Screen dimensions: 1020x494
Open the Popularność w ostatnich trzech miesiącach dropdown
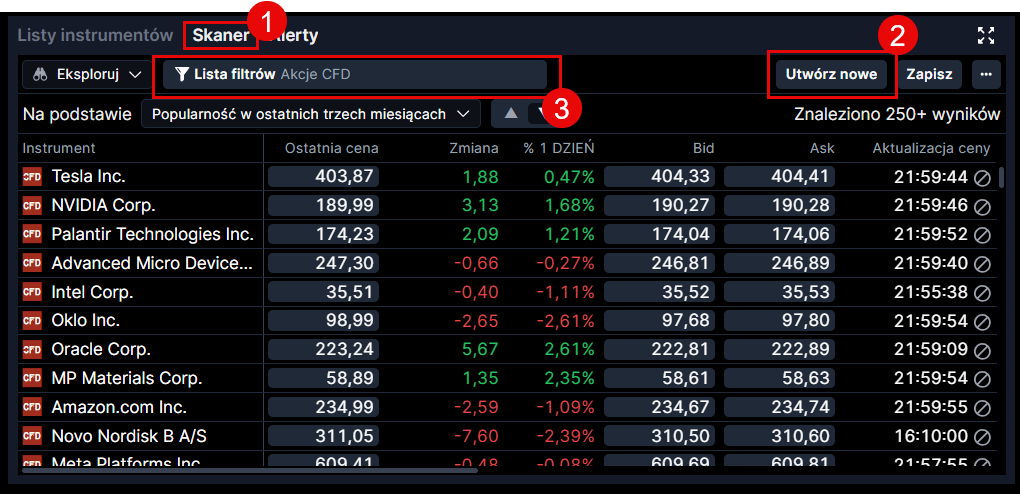pos(310,114)
